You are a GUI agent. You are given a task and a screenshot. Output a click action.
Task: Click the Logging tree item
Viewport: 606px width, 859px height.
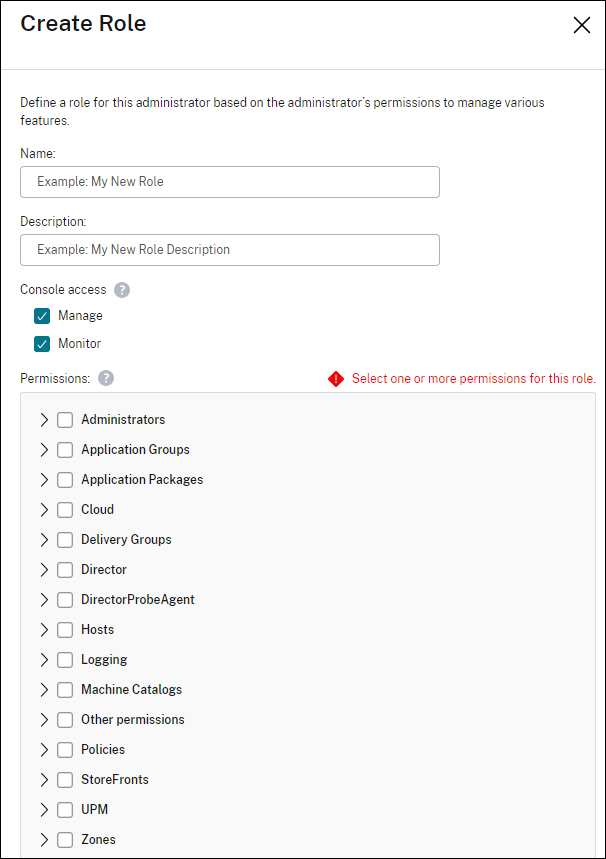click(103, 659)
